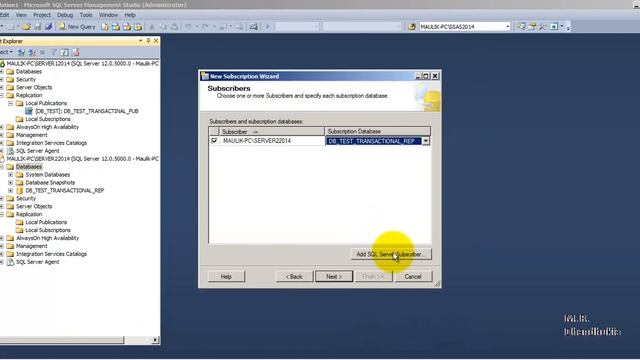Select Local Publications under SERVER22014 Replication
Viewport: 640px width, 360px height.
46,222
